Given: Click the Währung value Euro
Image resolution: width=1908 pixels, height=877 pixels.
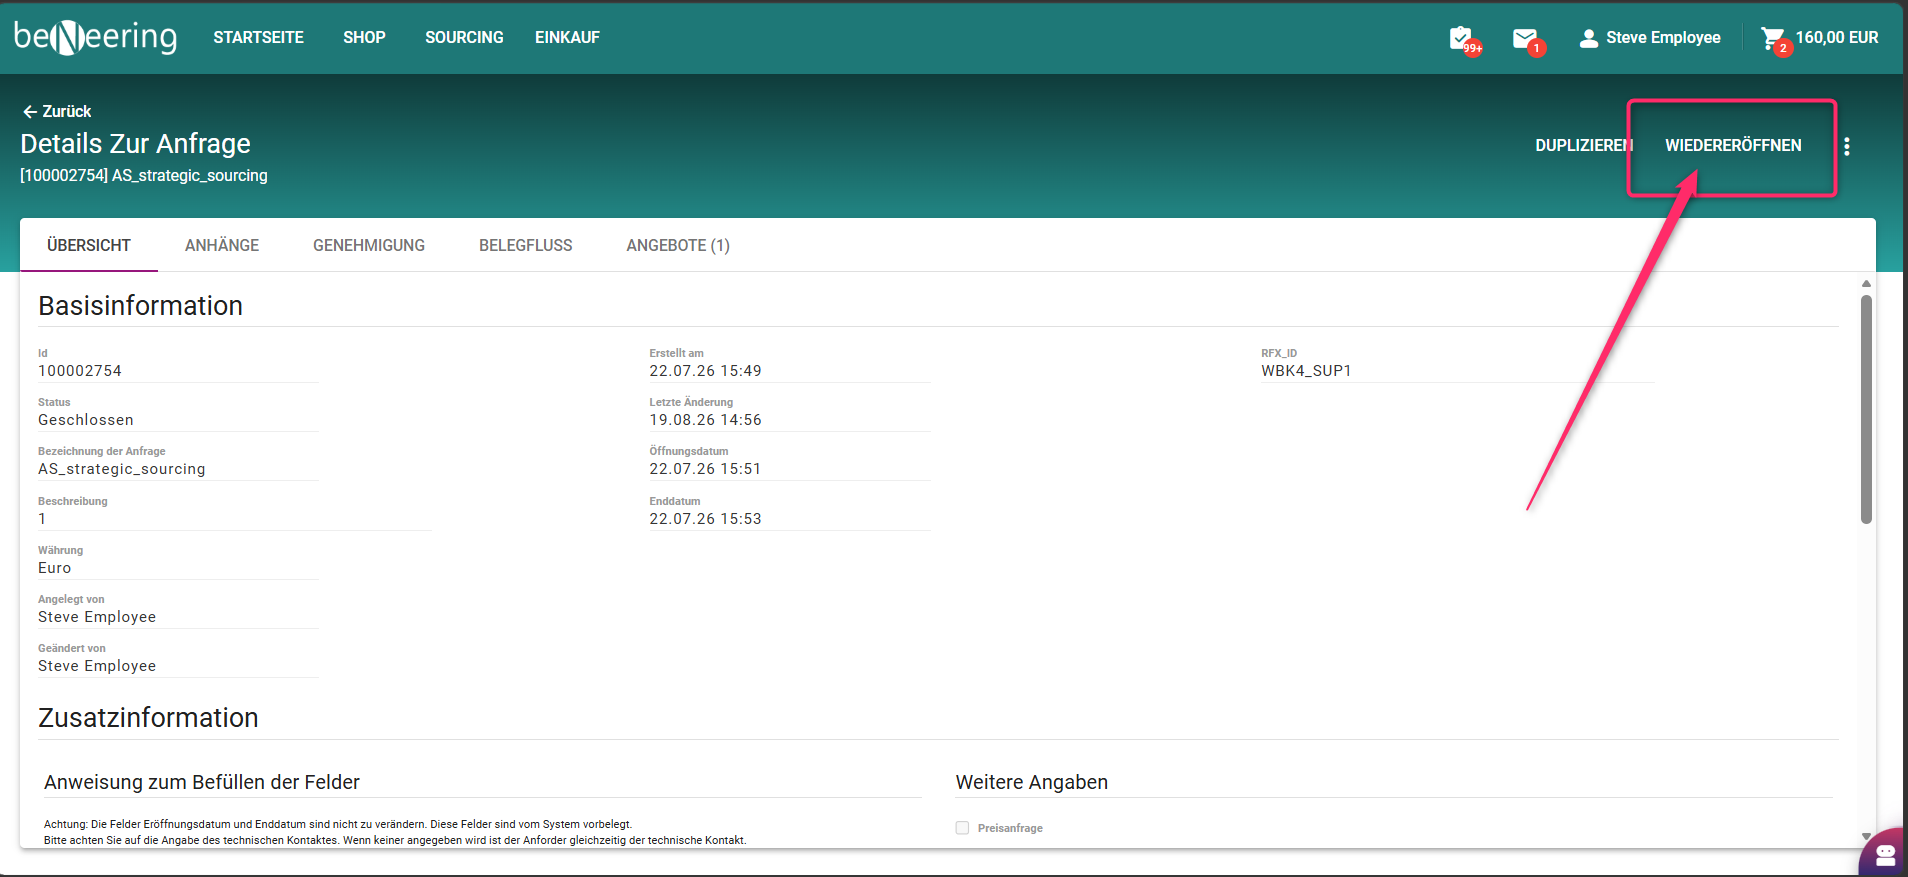Looking at the screenshot, I should (55, 568).
